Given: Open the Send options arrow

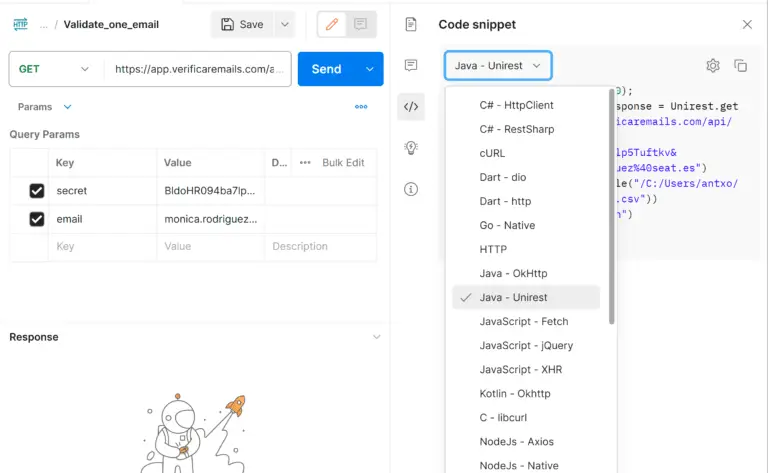Looking at the screenshot, I should point(370,69).
